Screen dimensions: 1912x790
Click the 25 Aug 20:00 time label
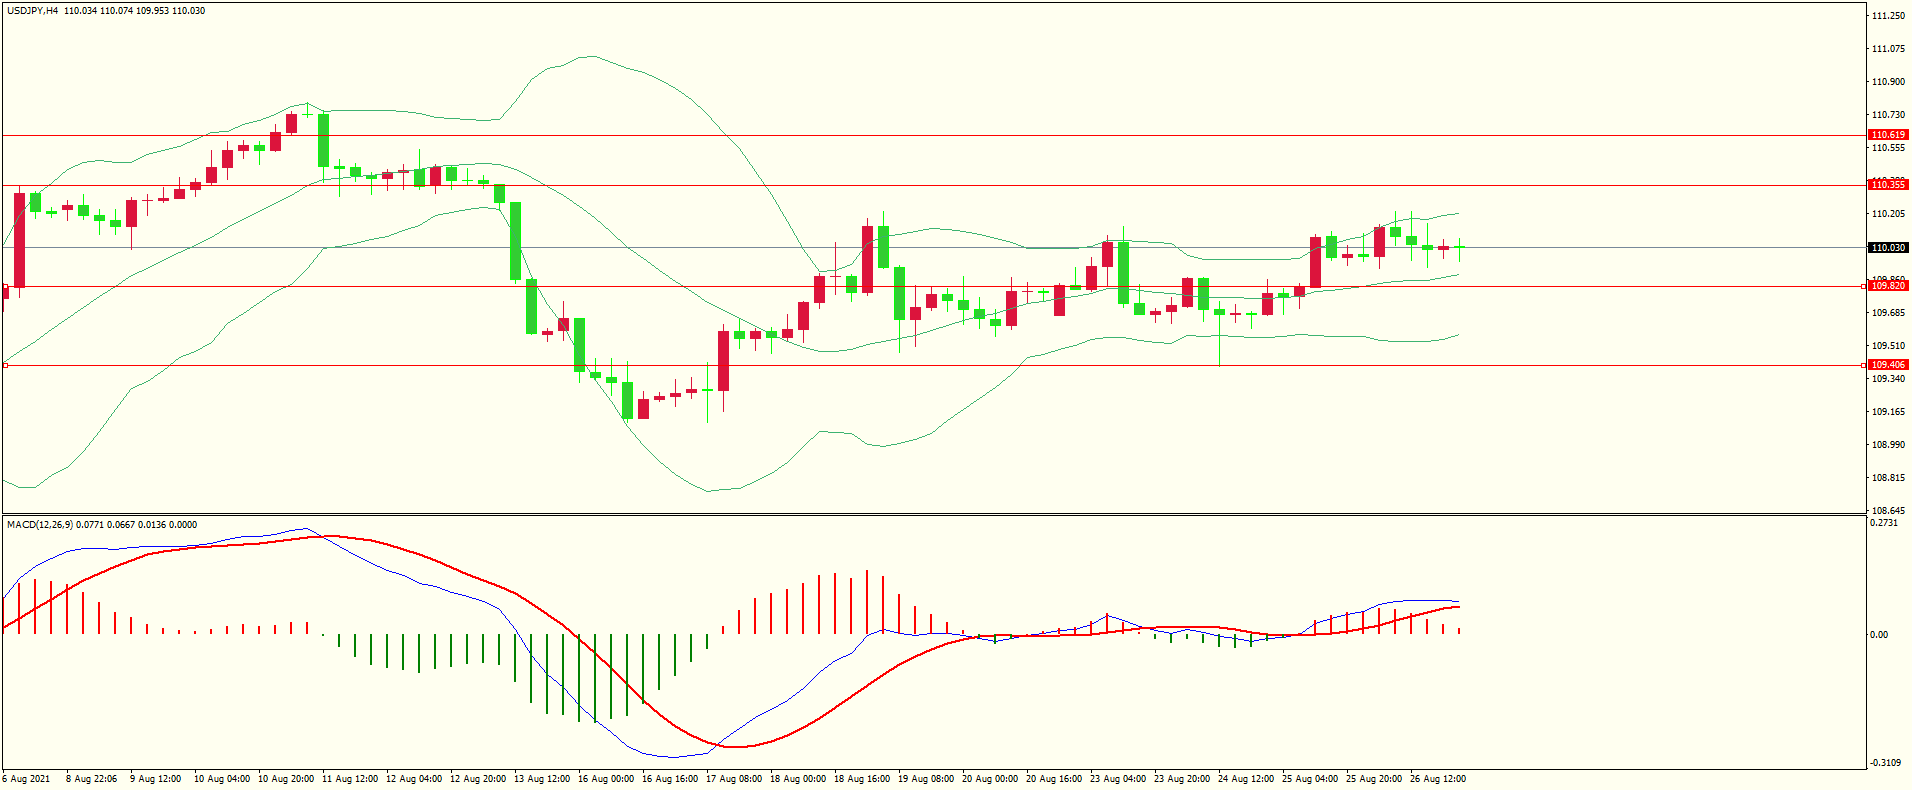(x=1374, y=779)
